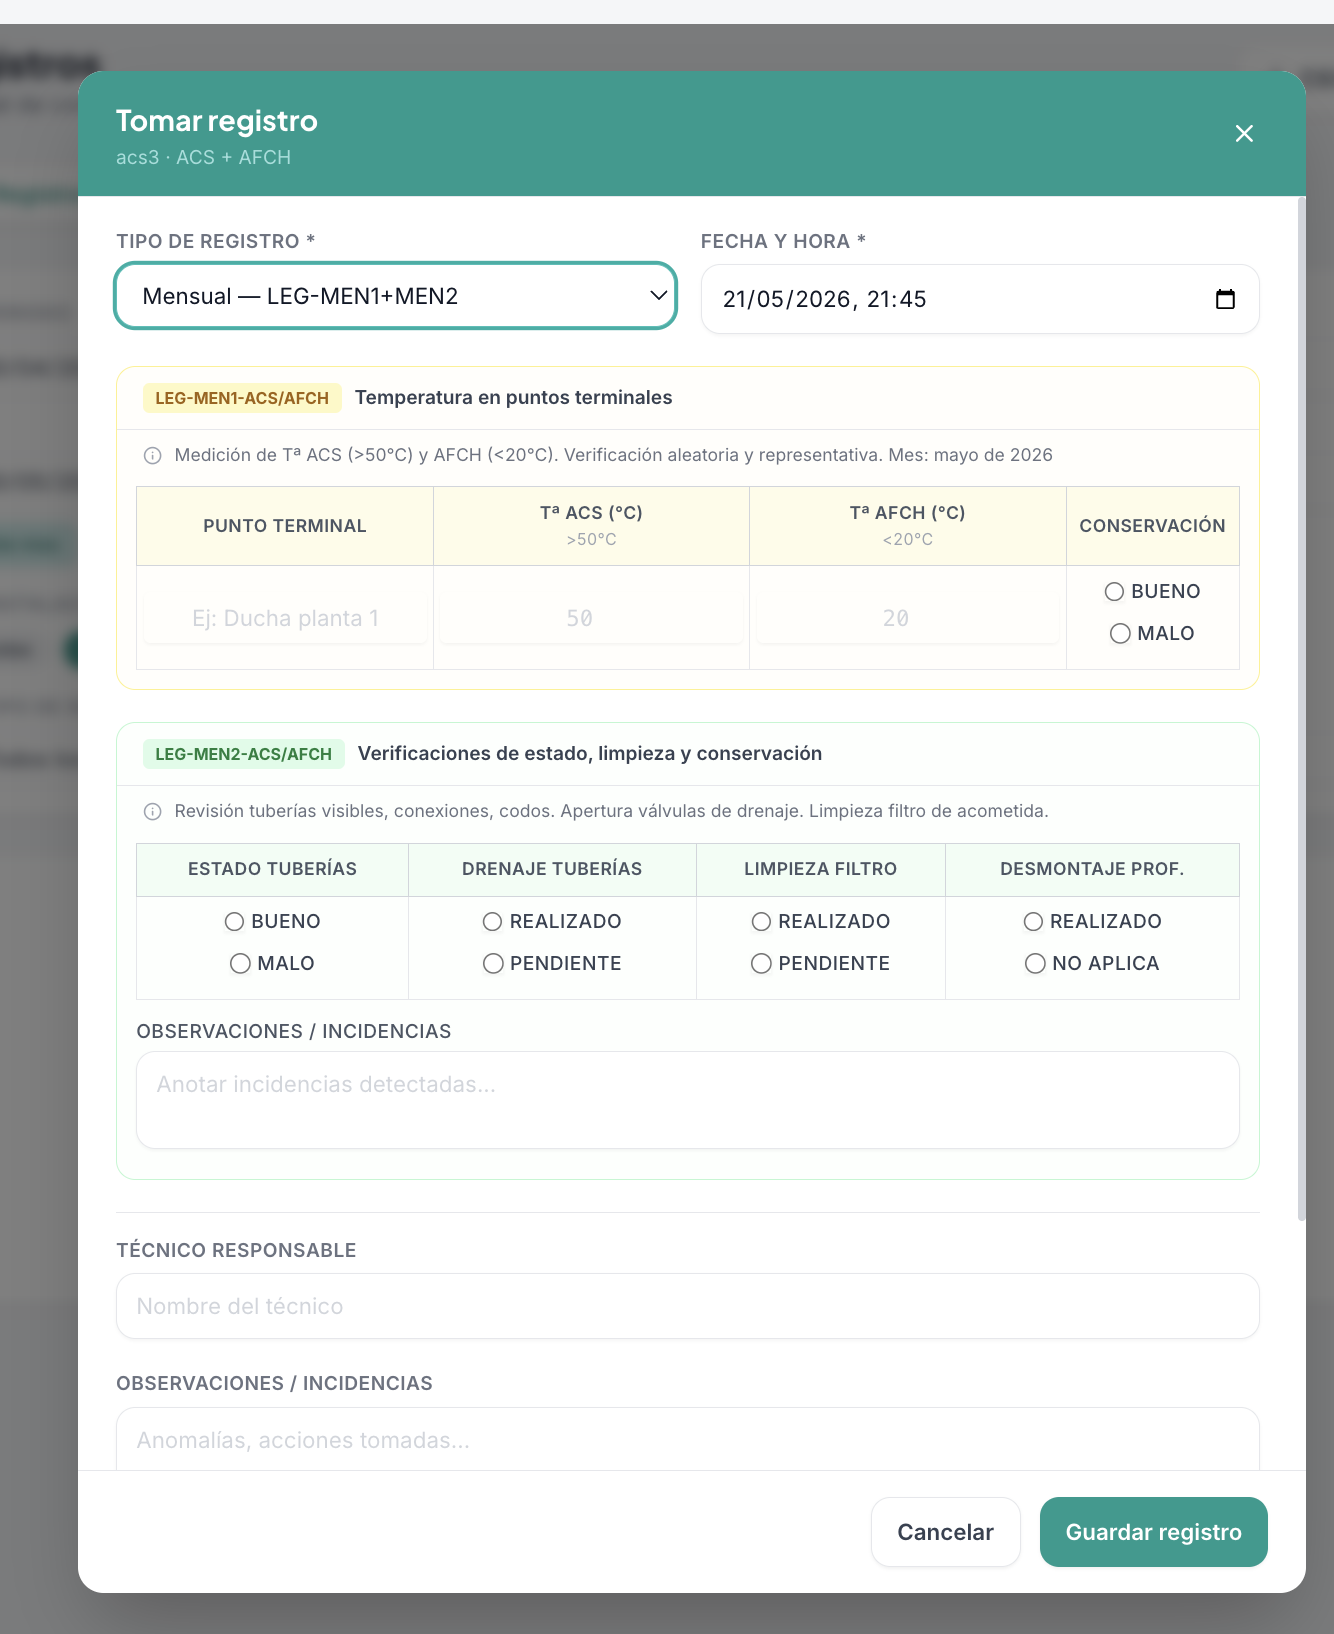Click the LEG-MEN2-ACS/AFCH badge
The height and width of the screenshot is (1634, 1334).
coord(243,754)
